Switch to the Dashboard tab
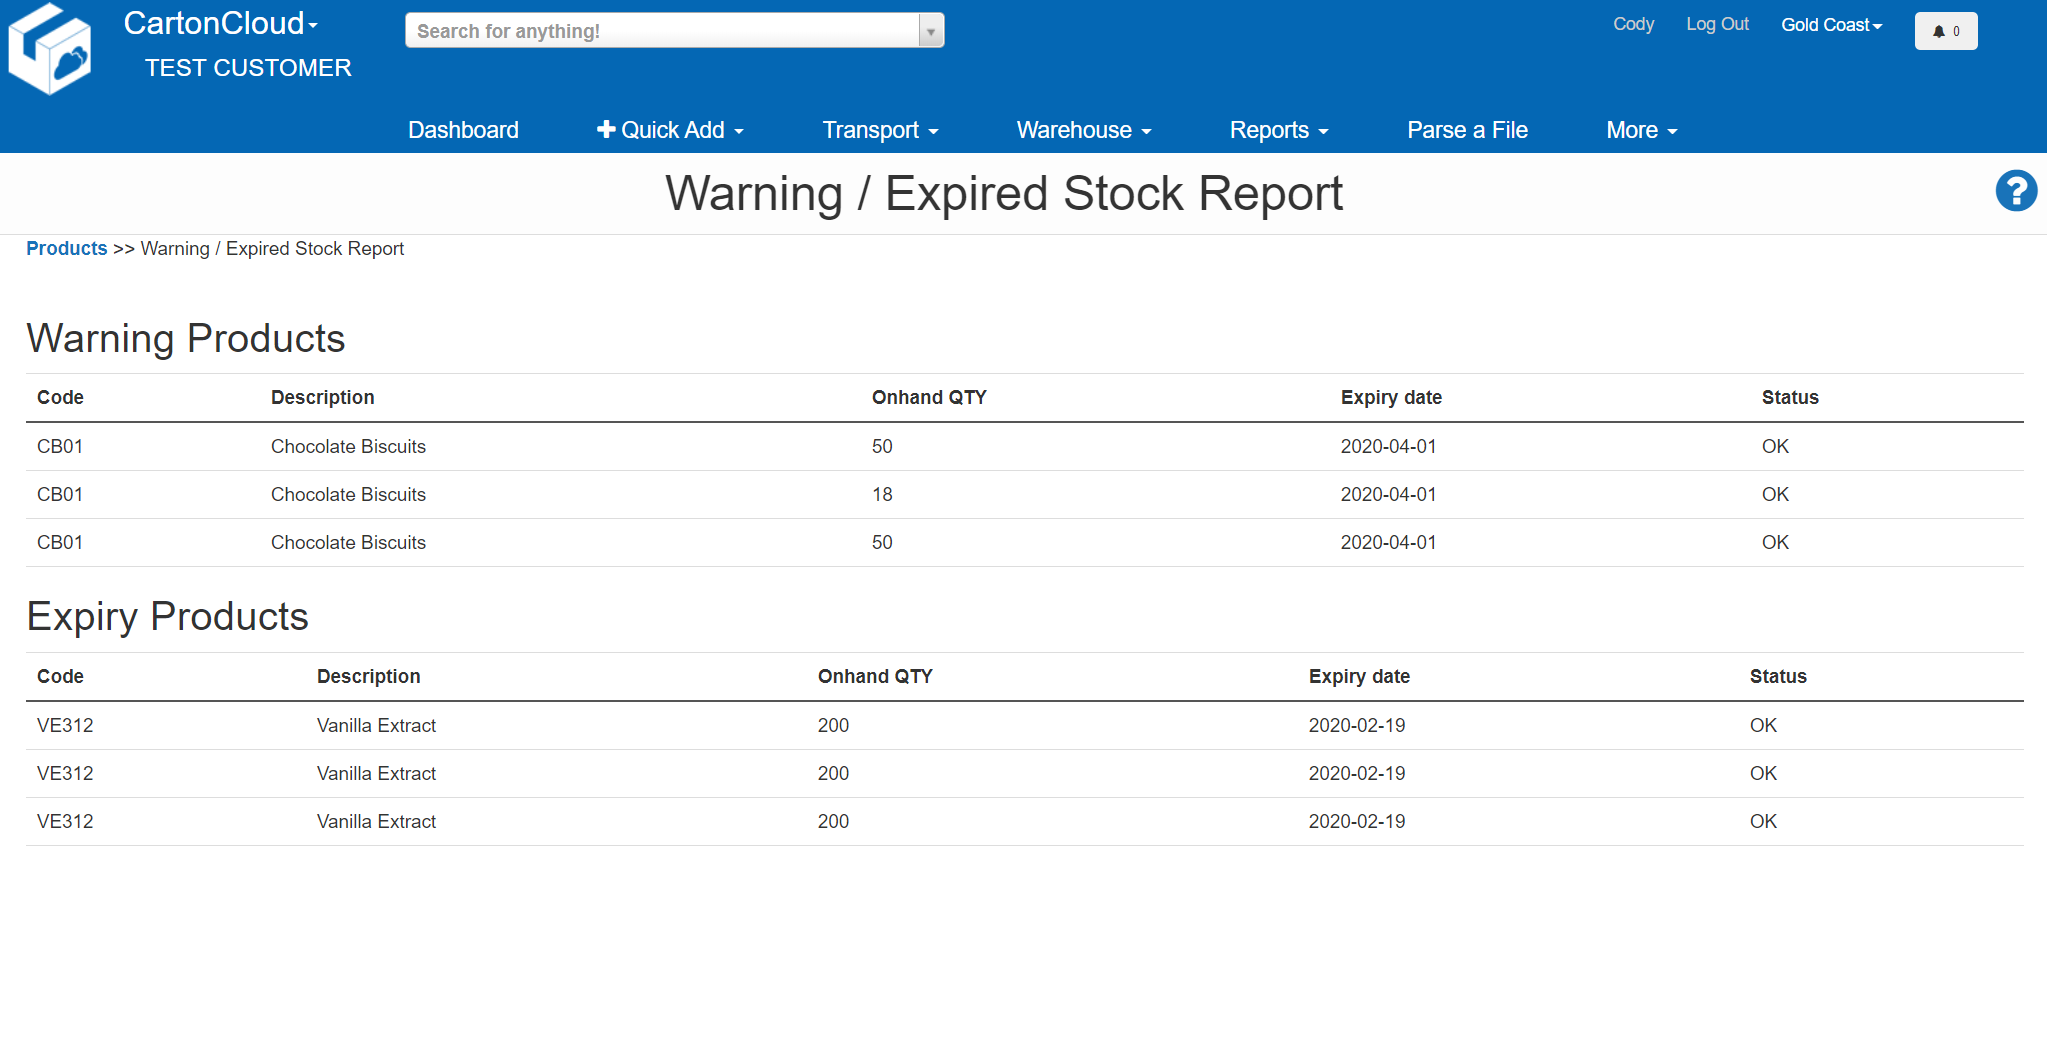 pos(463,130)
